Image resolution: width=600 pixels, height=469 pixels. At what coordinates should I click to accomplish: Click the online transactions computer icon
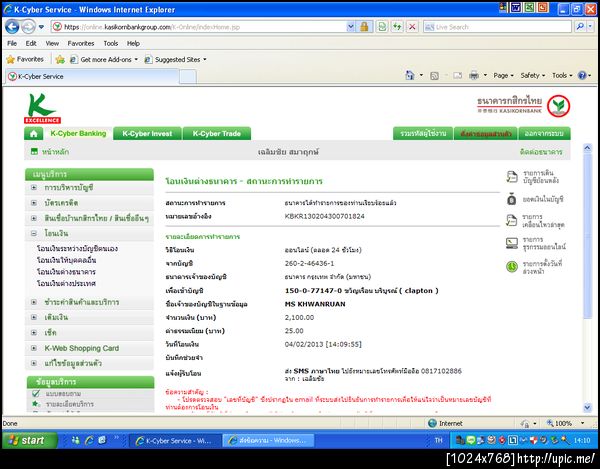coord(512,243)
